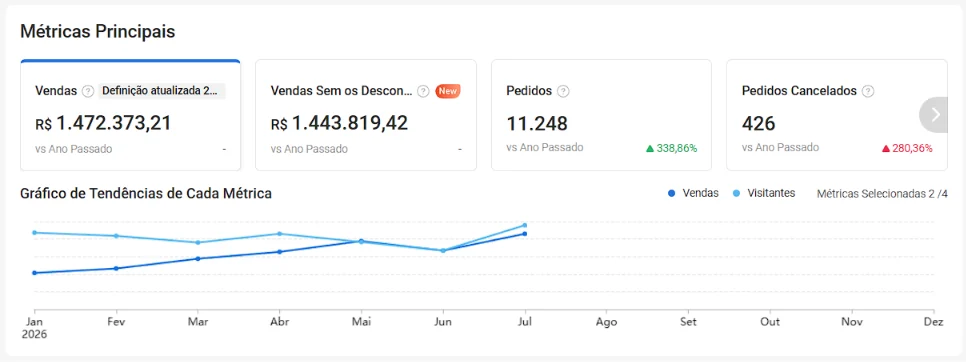Click Visitantes data point for Abr
This screenshot has width=966, height=362.
click(280, 234)
